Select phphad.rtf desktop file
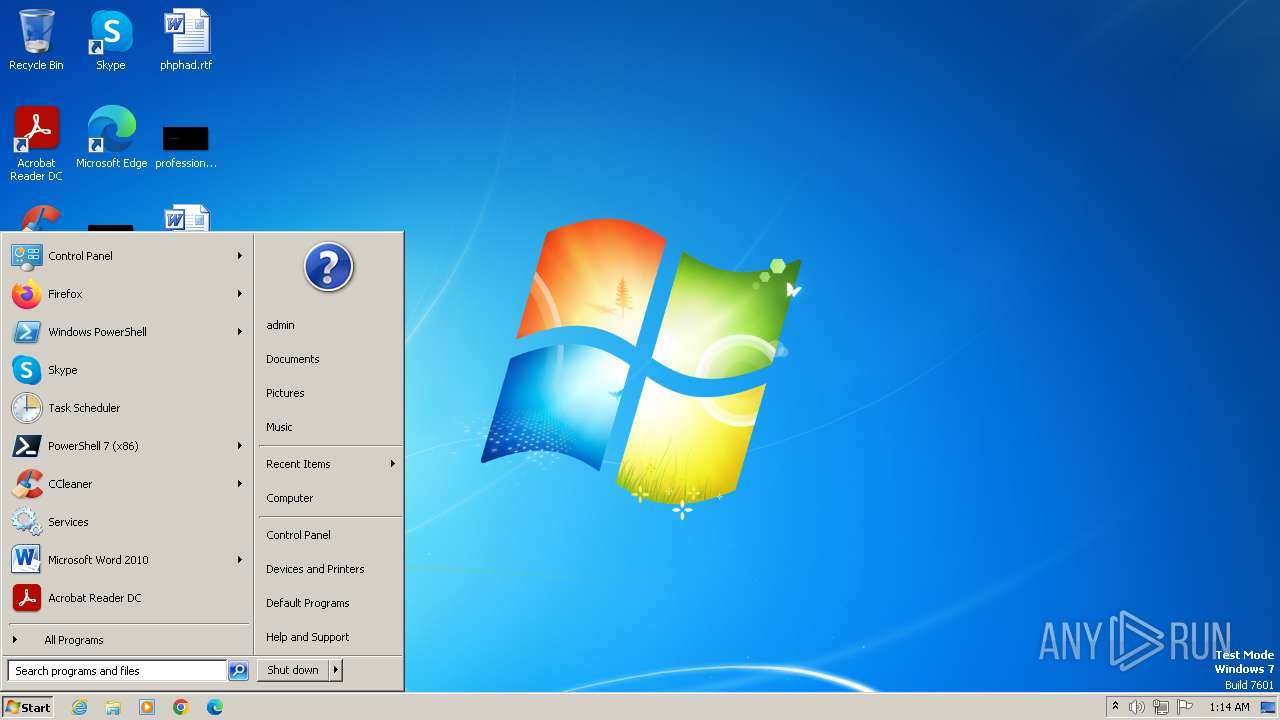The image size is (1280, 720). pos(186,40)
